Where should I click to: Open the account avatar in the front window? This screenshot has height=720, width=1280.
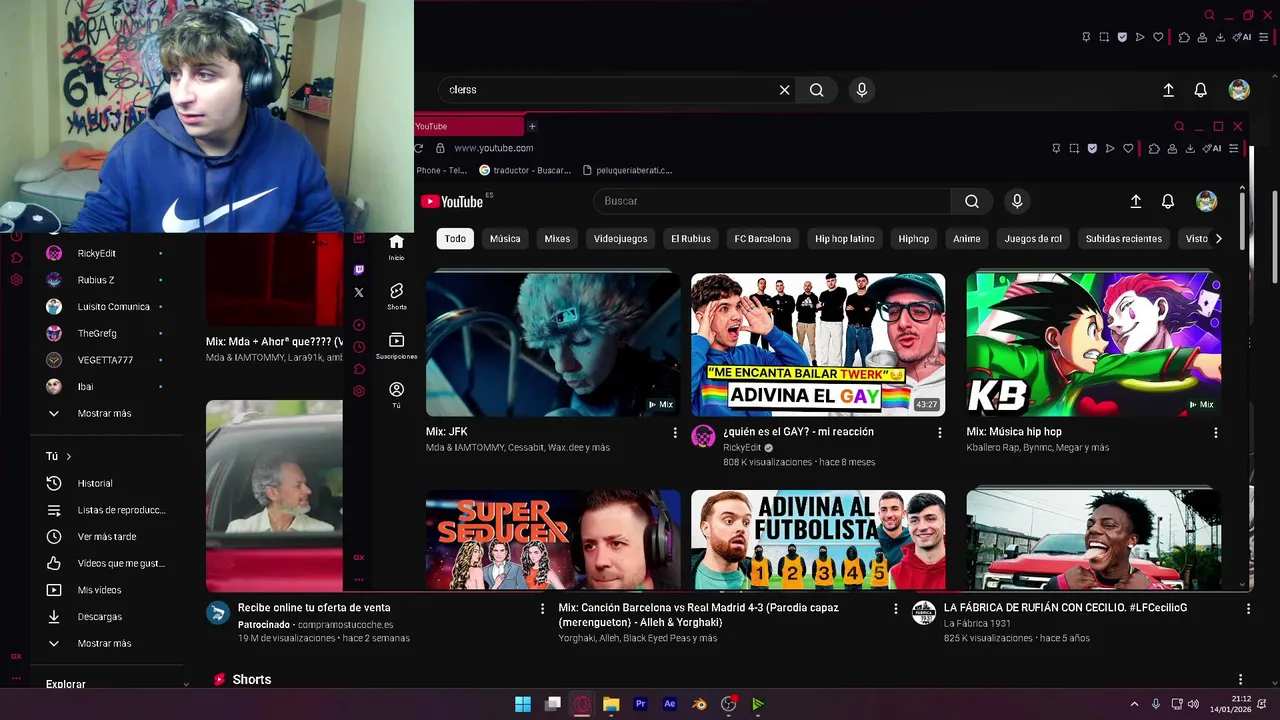pyautogui.click(x=1207, y=201)
